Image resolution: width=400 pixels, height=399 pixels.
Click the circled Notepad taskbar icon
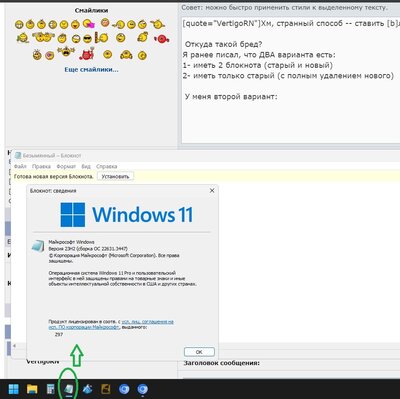point(69,389)
